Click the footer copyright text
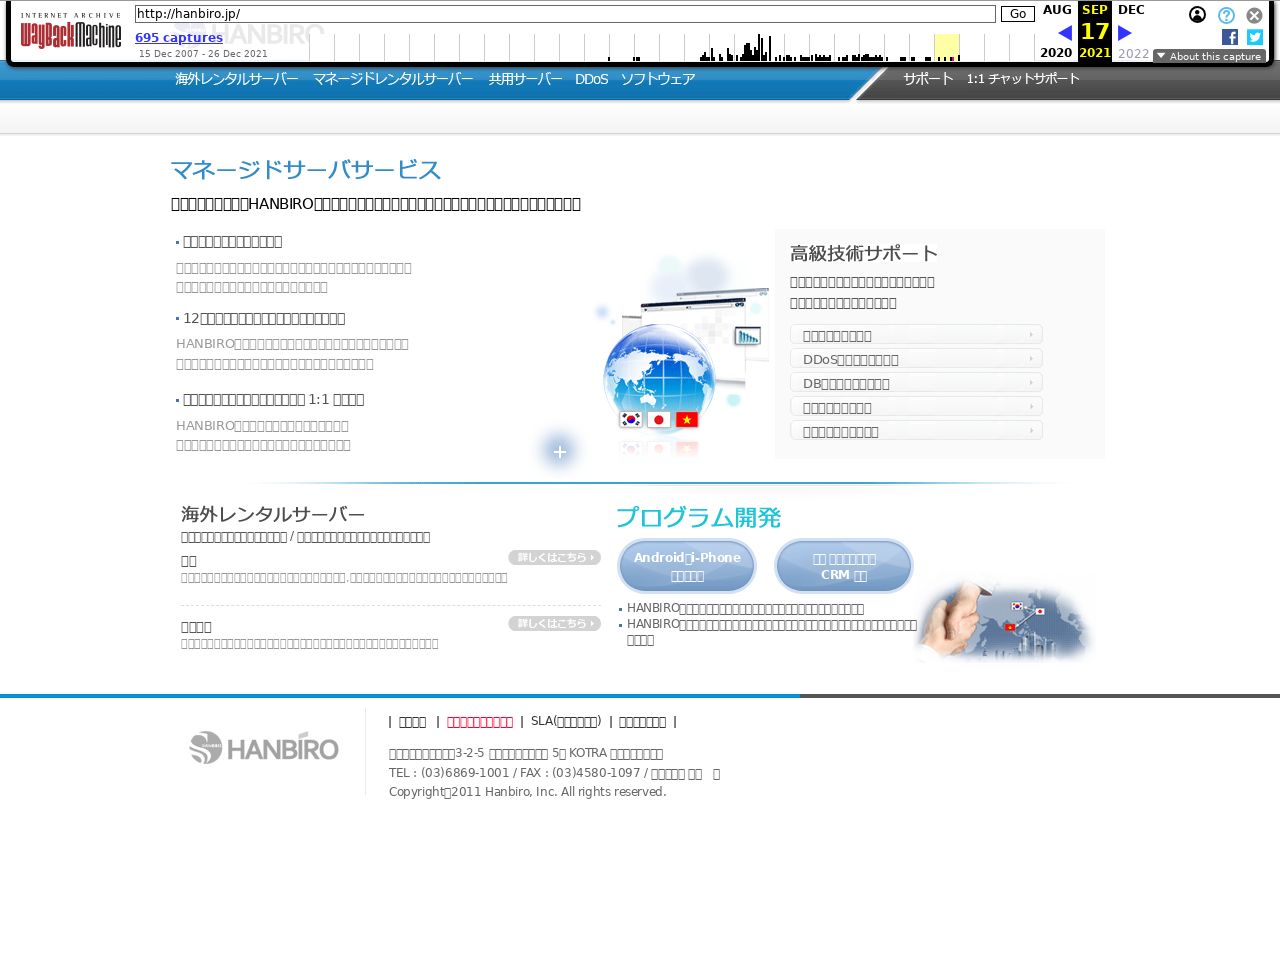Viewport: 1280px width, 960px height. (527, 791)
